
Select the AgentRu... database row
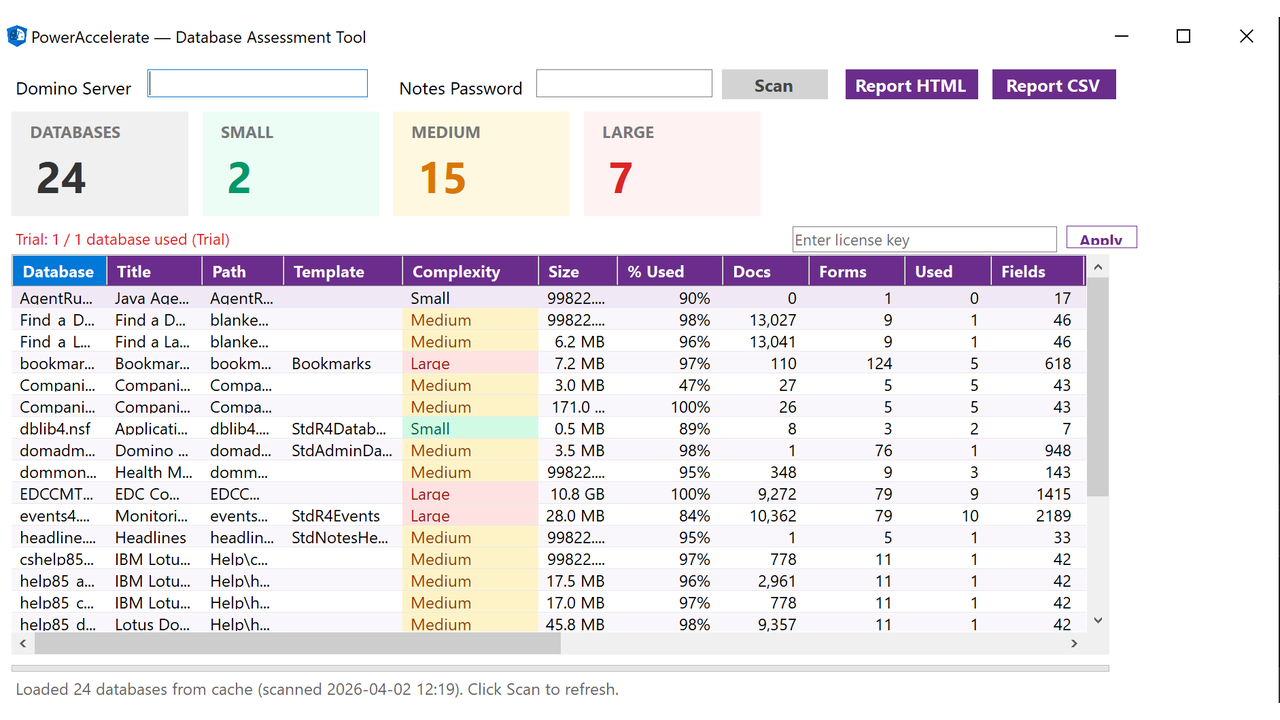548,298
